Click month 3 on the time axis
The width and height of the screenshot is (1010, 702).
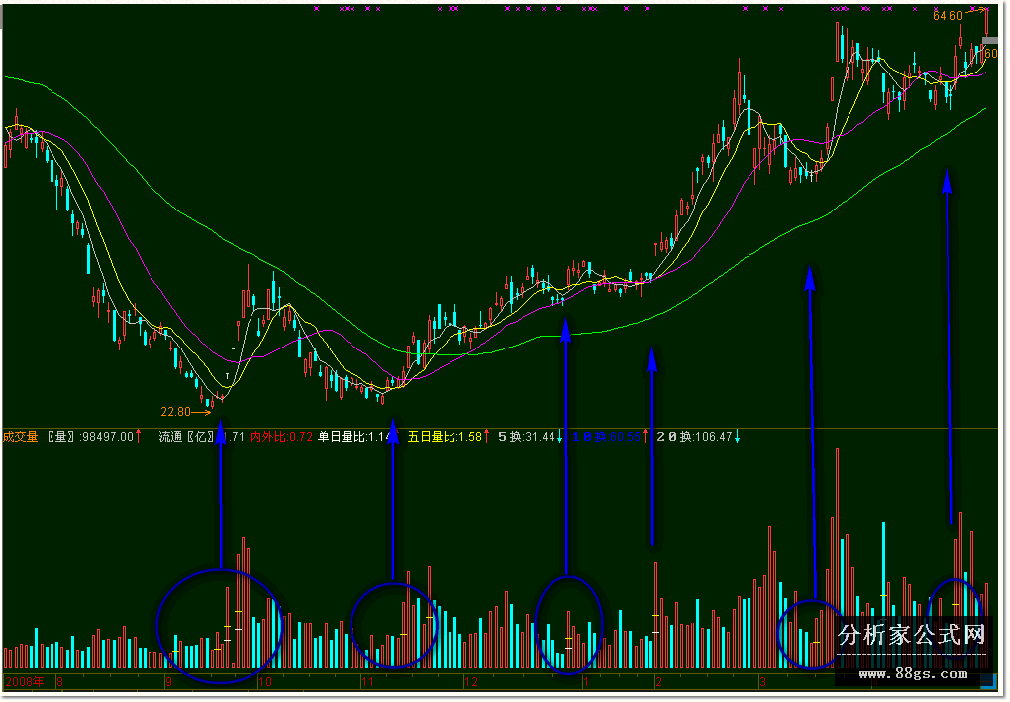[762, 682]
